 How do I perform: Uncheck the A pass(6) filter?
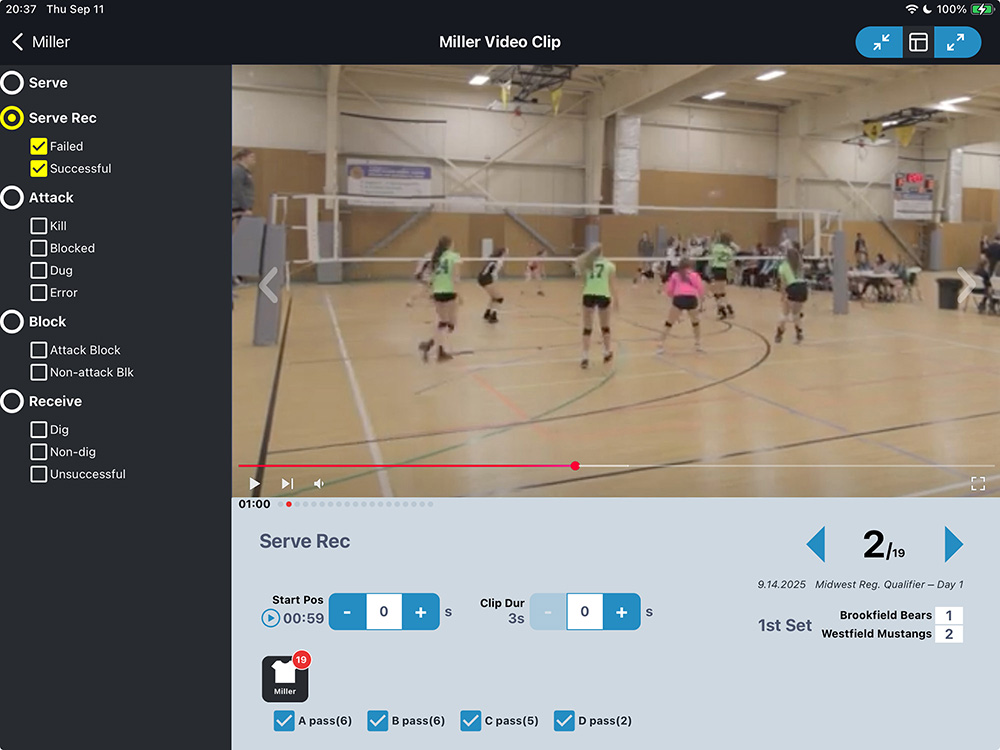click(x=284, y=720)
